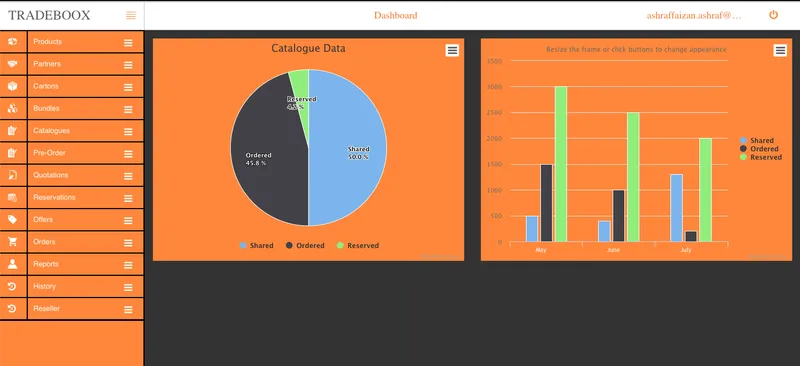Screen dimensions: 800x366
Task: Expand the Offers submenu
Action: coord(128,221)
